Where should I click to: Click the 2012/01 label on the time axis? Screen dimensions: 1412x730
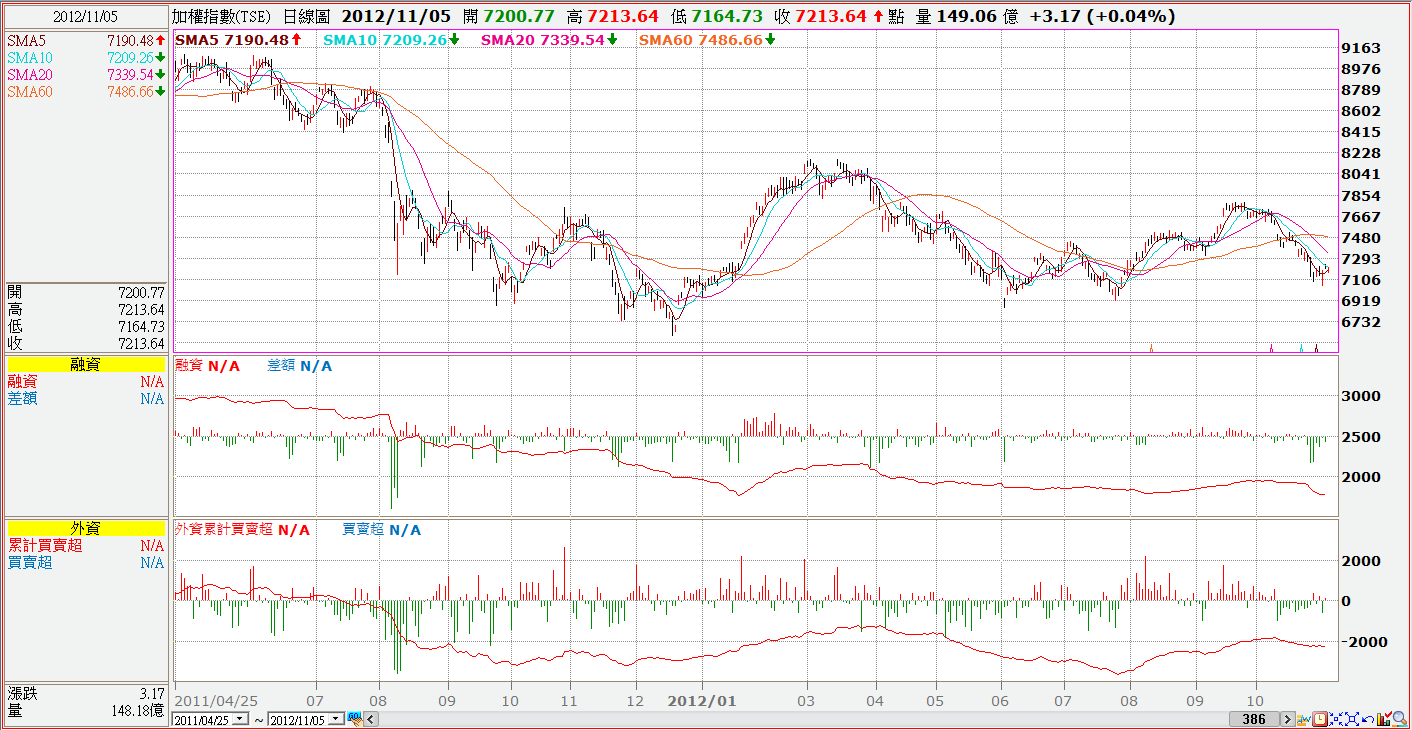pyautogui.click(x=702, y=701)
